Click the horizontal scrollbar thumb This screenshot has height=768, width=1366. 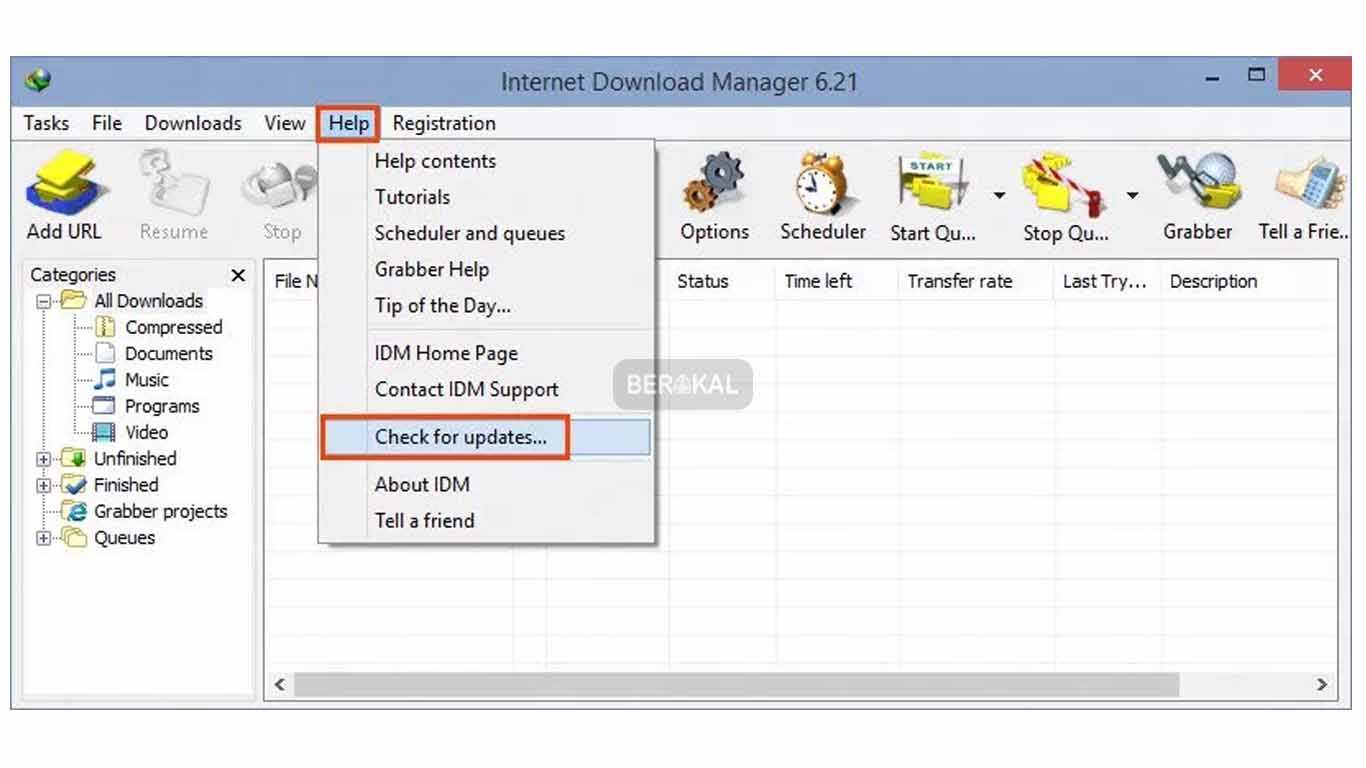(x=736, y=685)
